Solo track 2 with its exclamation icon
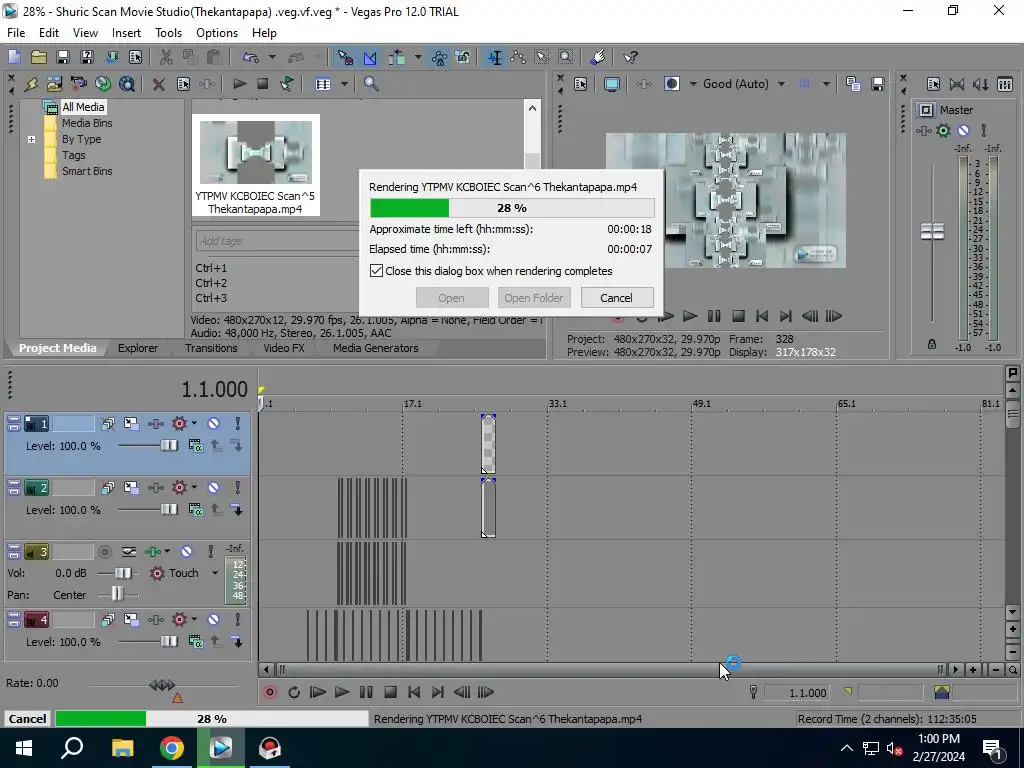Screen dimensions: 1024x768 click(x=238, y=488)
